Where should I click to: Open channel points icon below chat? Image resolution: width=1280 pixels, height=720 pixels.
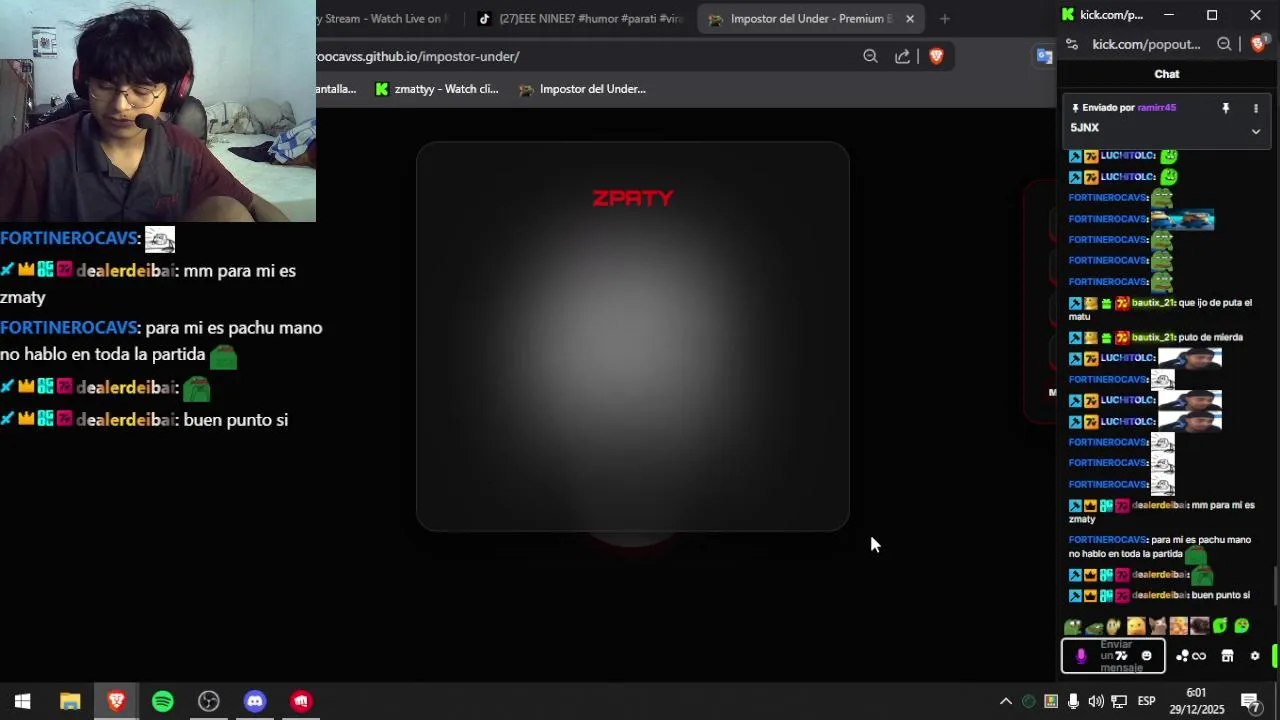click(1182, 656)
